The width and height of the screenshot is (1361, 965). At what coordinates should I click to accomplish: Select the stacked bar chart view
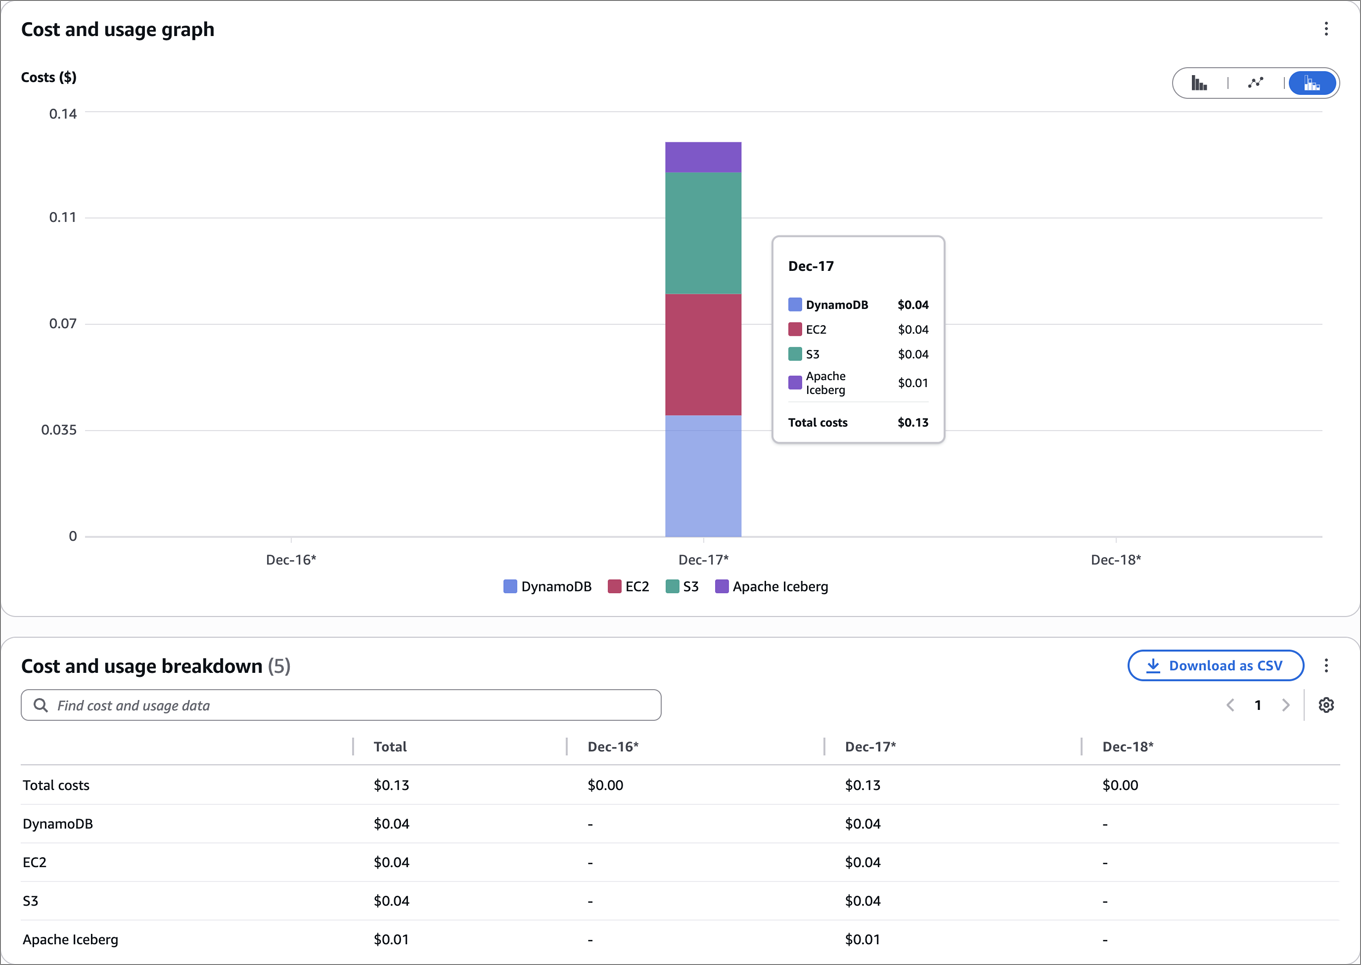coord(1311,83)
